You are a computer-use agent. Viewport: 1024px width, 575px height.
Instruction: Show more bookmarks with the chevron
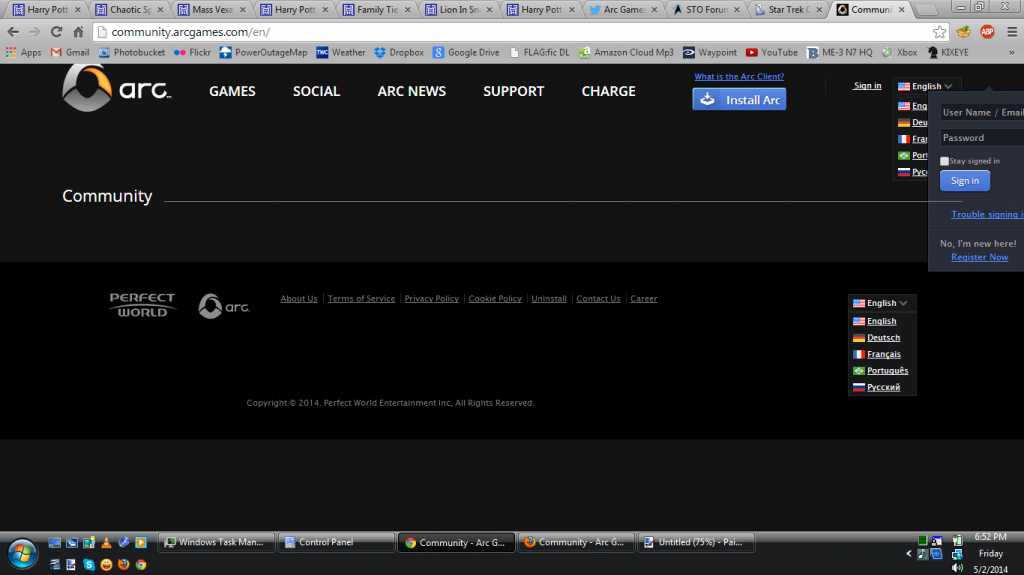[x=1012, y=52]
